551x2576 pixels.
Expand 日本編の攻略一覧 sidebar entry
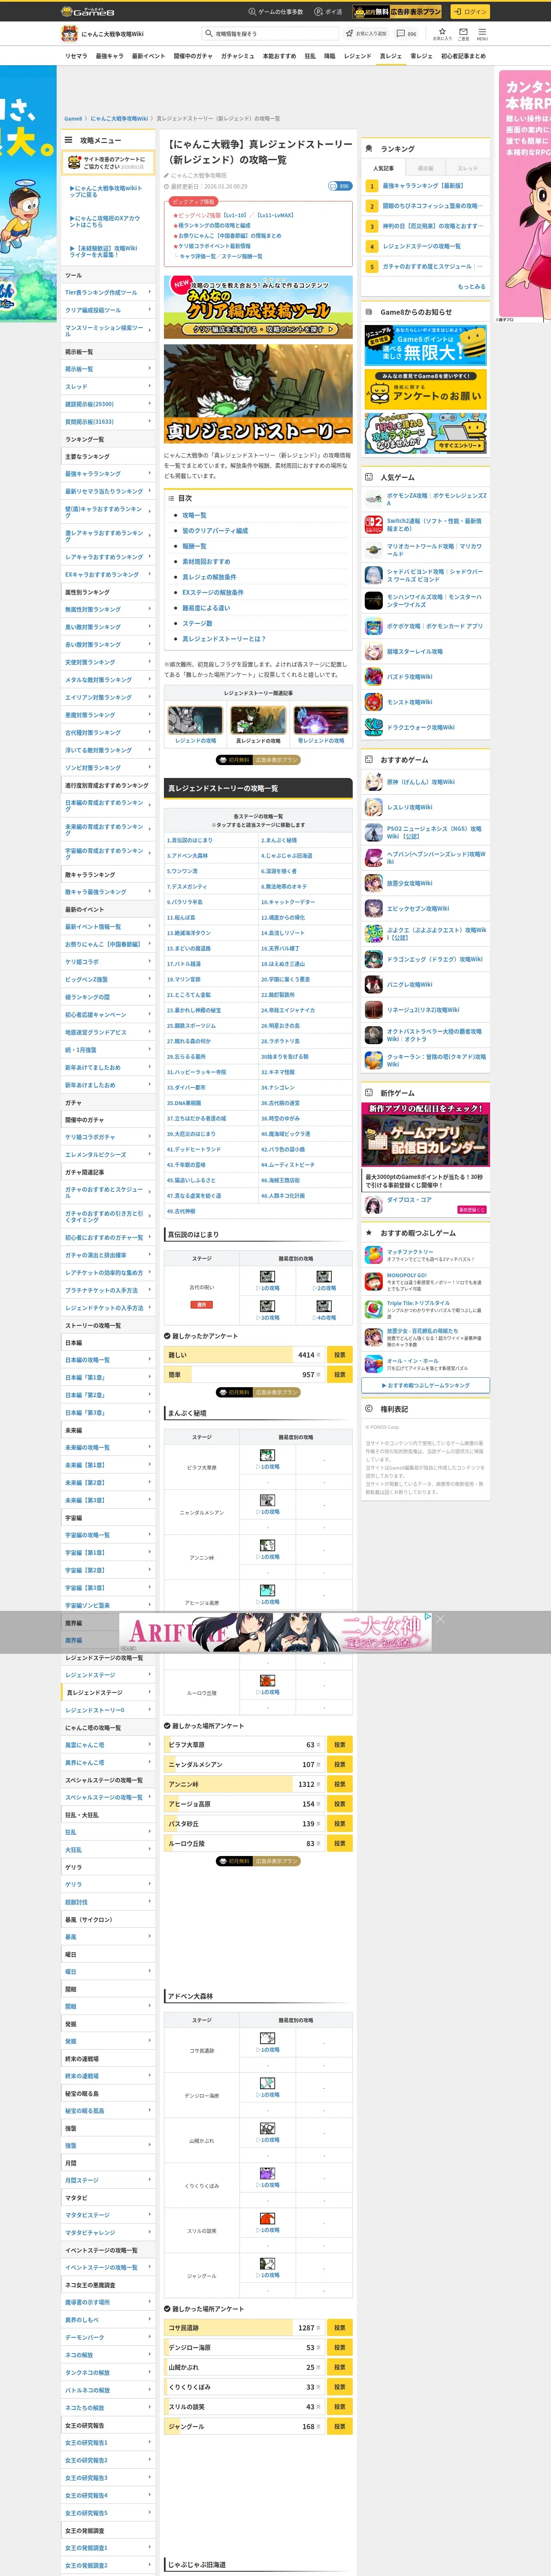(x=108, y=1360)
